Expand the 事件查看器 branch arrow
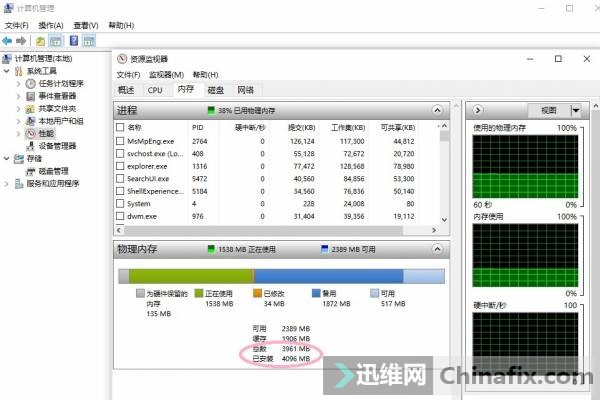The height and width of the screenshot is (400, 600). click(x=18, y=96)
